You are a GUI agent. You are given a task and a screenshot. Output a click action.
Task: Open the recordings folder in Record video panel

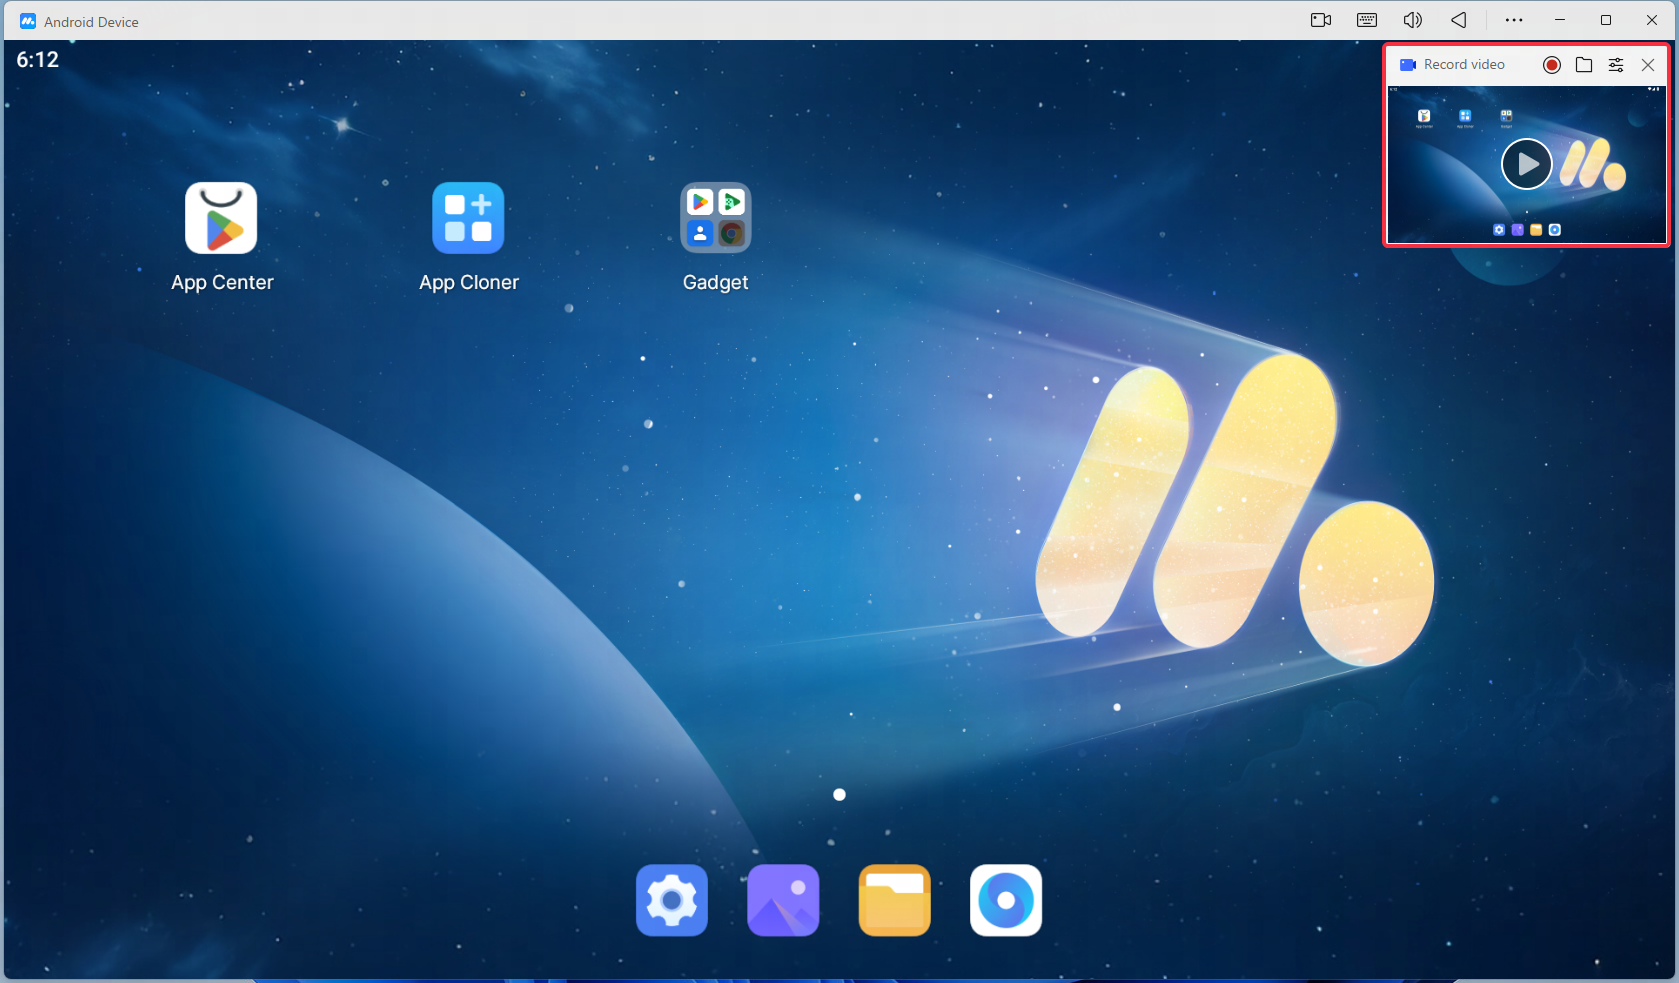coord(1584,65)
